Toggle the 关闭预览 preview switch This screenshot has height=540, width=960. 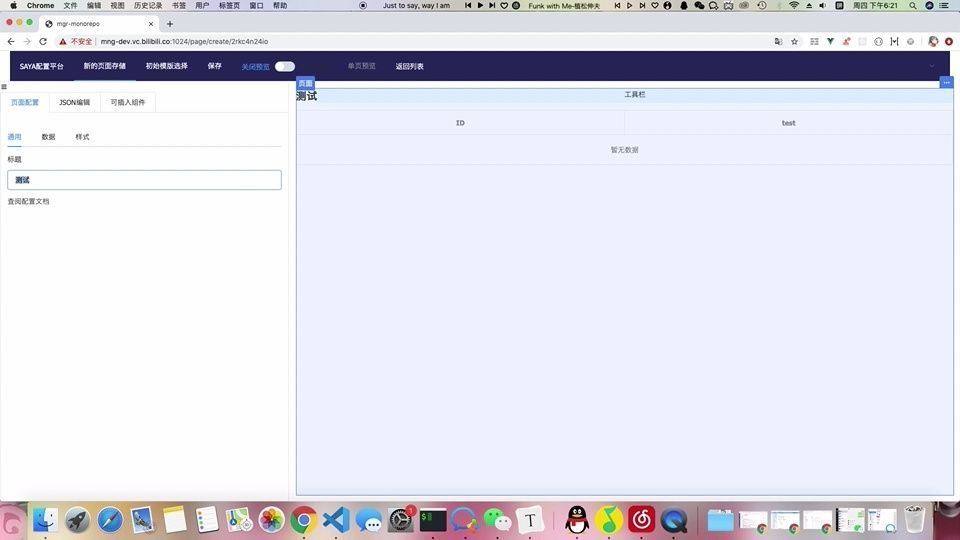(285, 66)
